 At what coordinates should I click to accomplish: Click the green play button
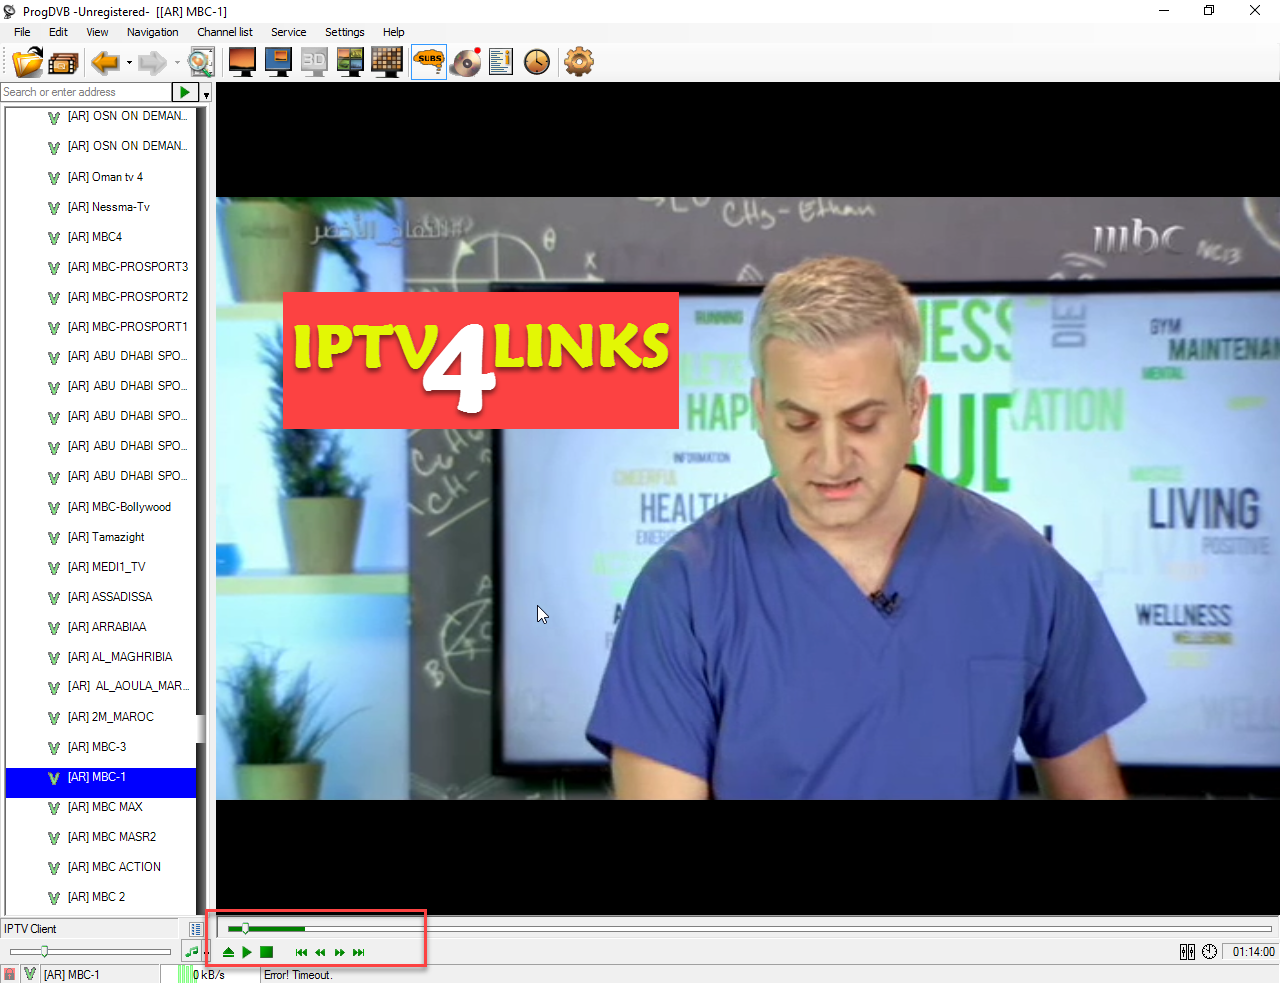247,952
